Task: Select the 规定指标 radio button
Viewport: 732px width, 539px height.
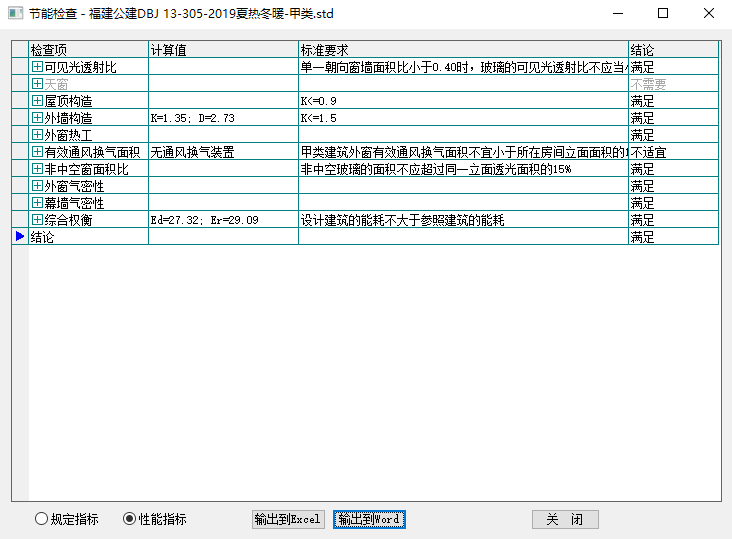Action: point(41,519)
